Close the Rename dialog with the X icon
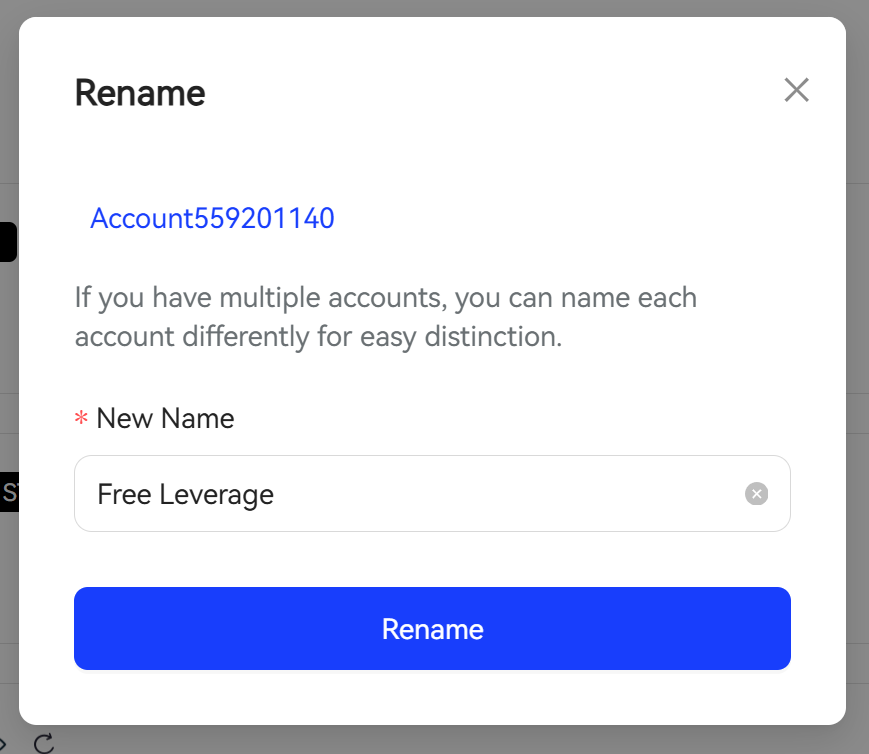 796,90
